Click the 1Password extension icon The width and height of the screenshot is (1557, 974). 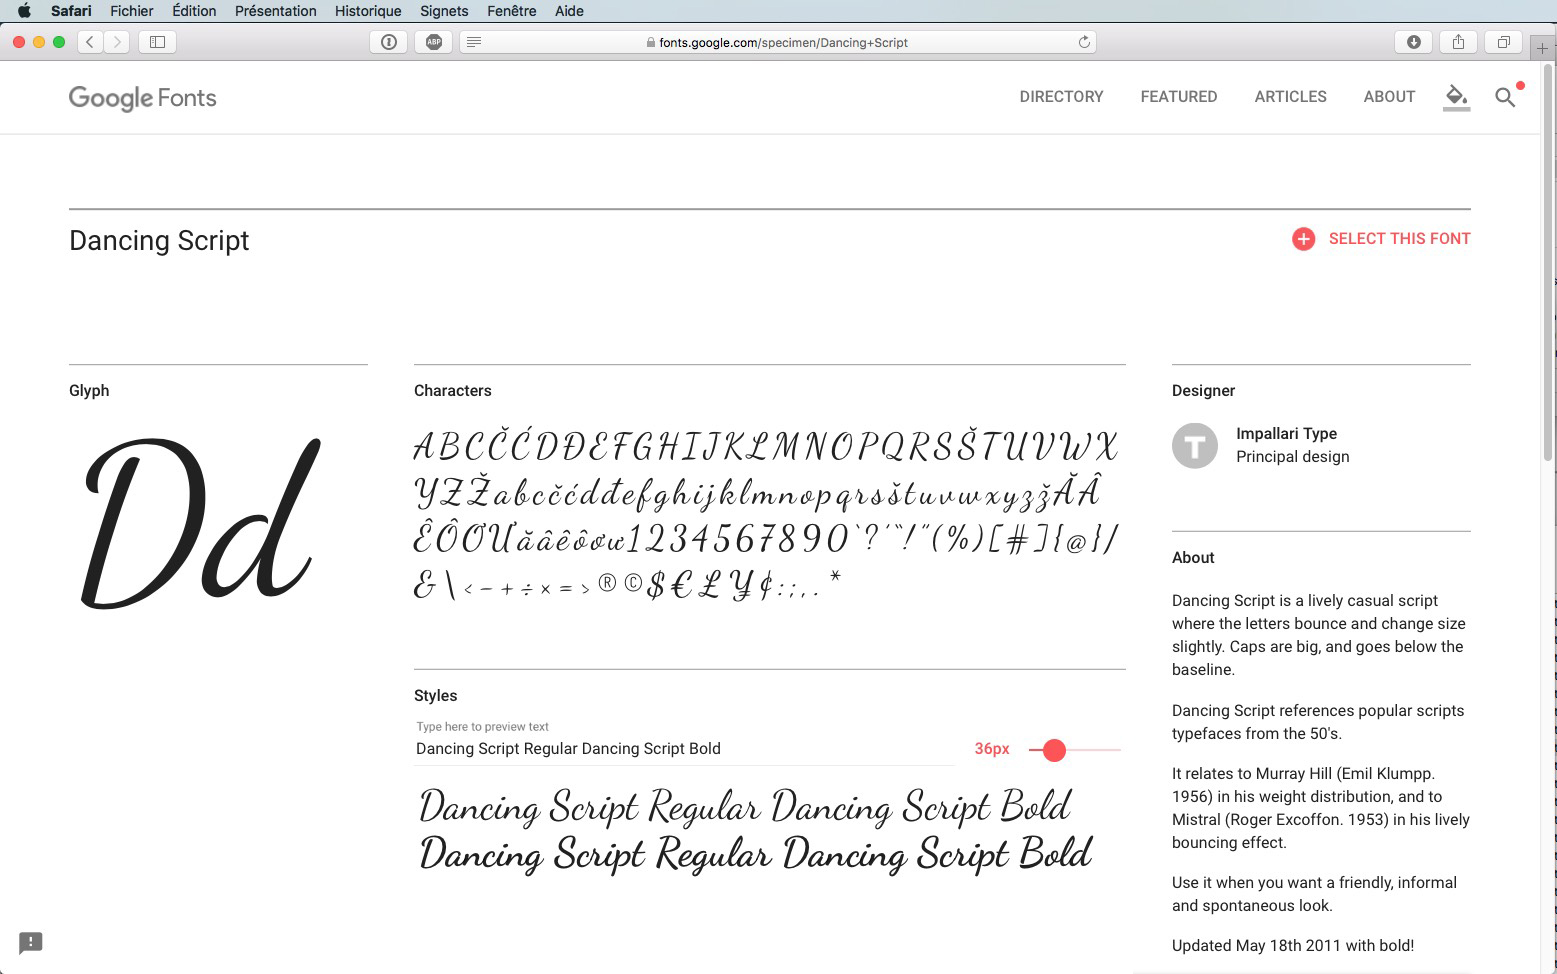click(389, 42)
